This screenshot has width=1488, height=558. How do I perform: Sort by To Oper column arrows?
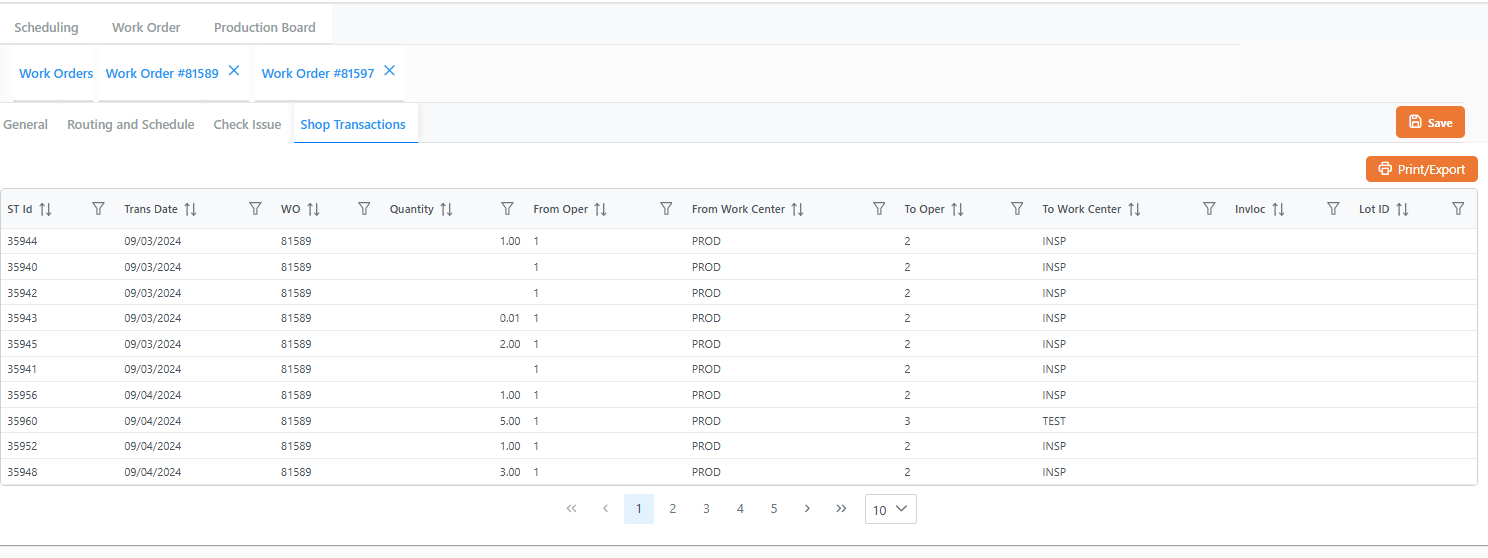click(957, 209)
